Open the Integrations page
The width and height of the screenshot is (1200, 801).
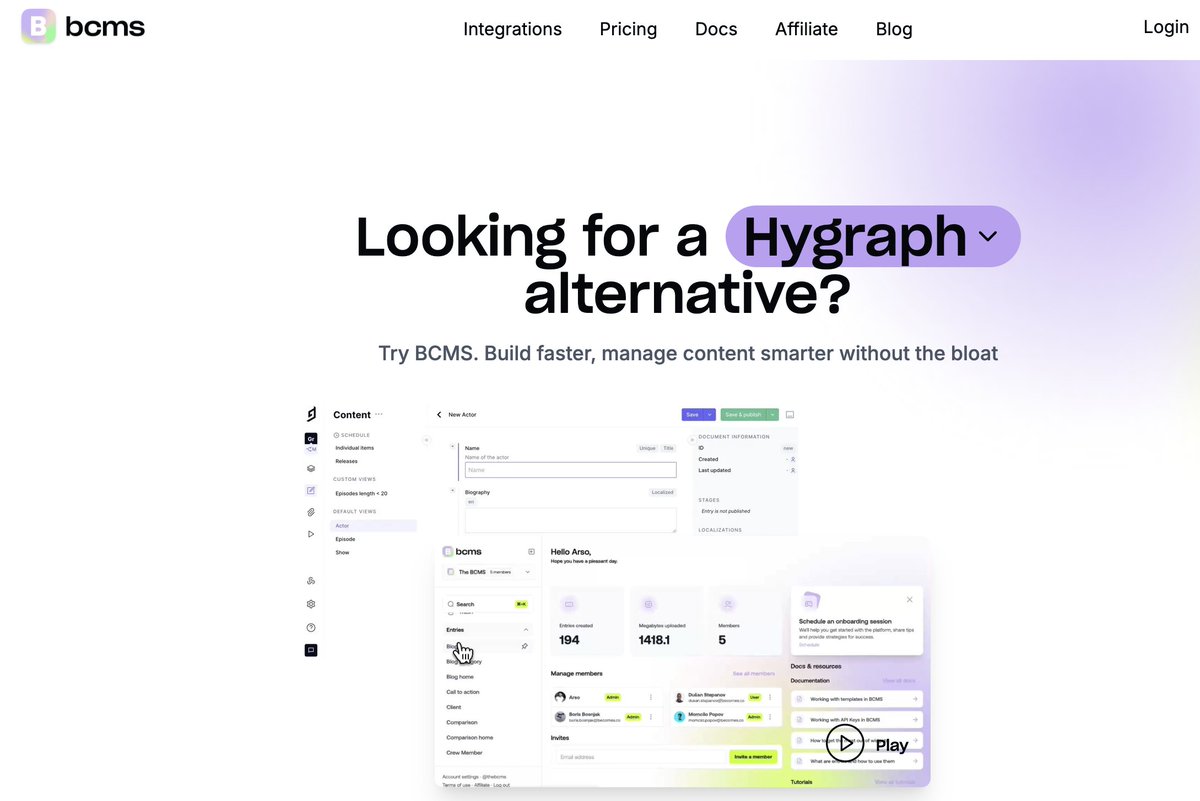coord(512,29)
